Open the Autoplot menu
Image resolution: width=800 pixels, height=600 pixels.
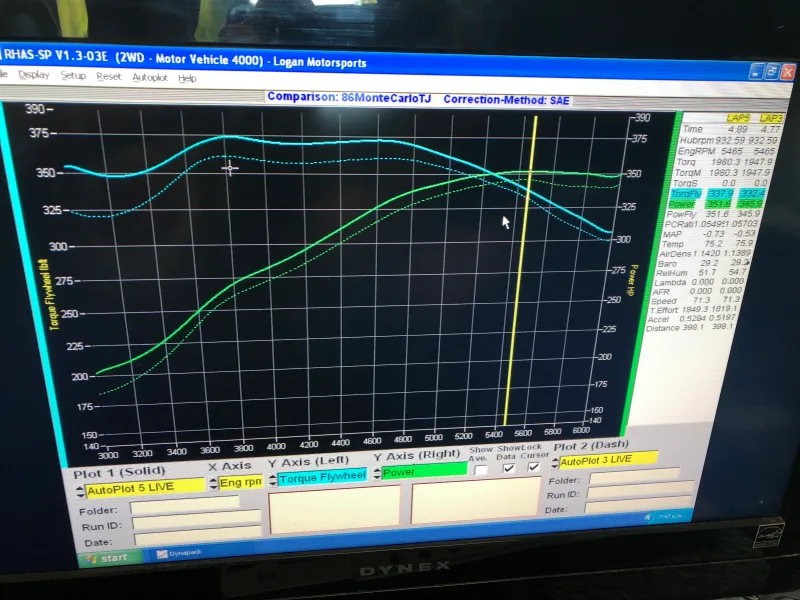[x=150, y=77]
